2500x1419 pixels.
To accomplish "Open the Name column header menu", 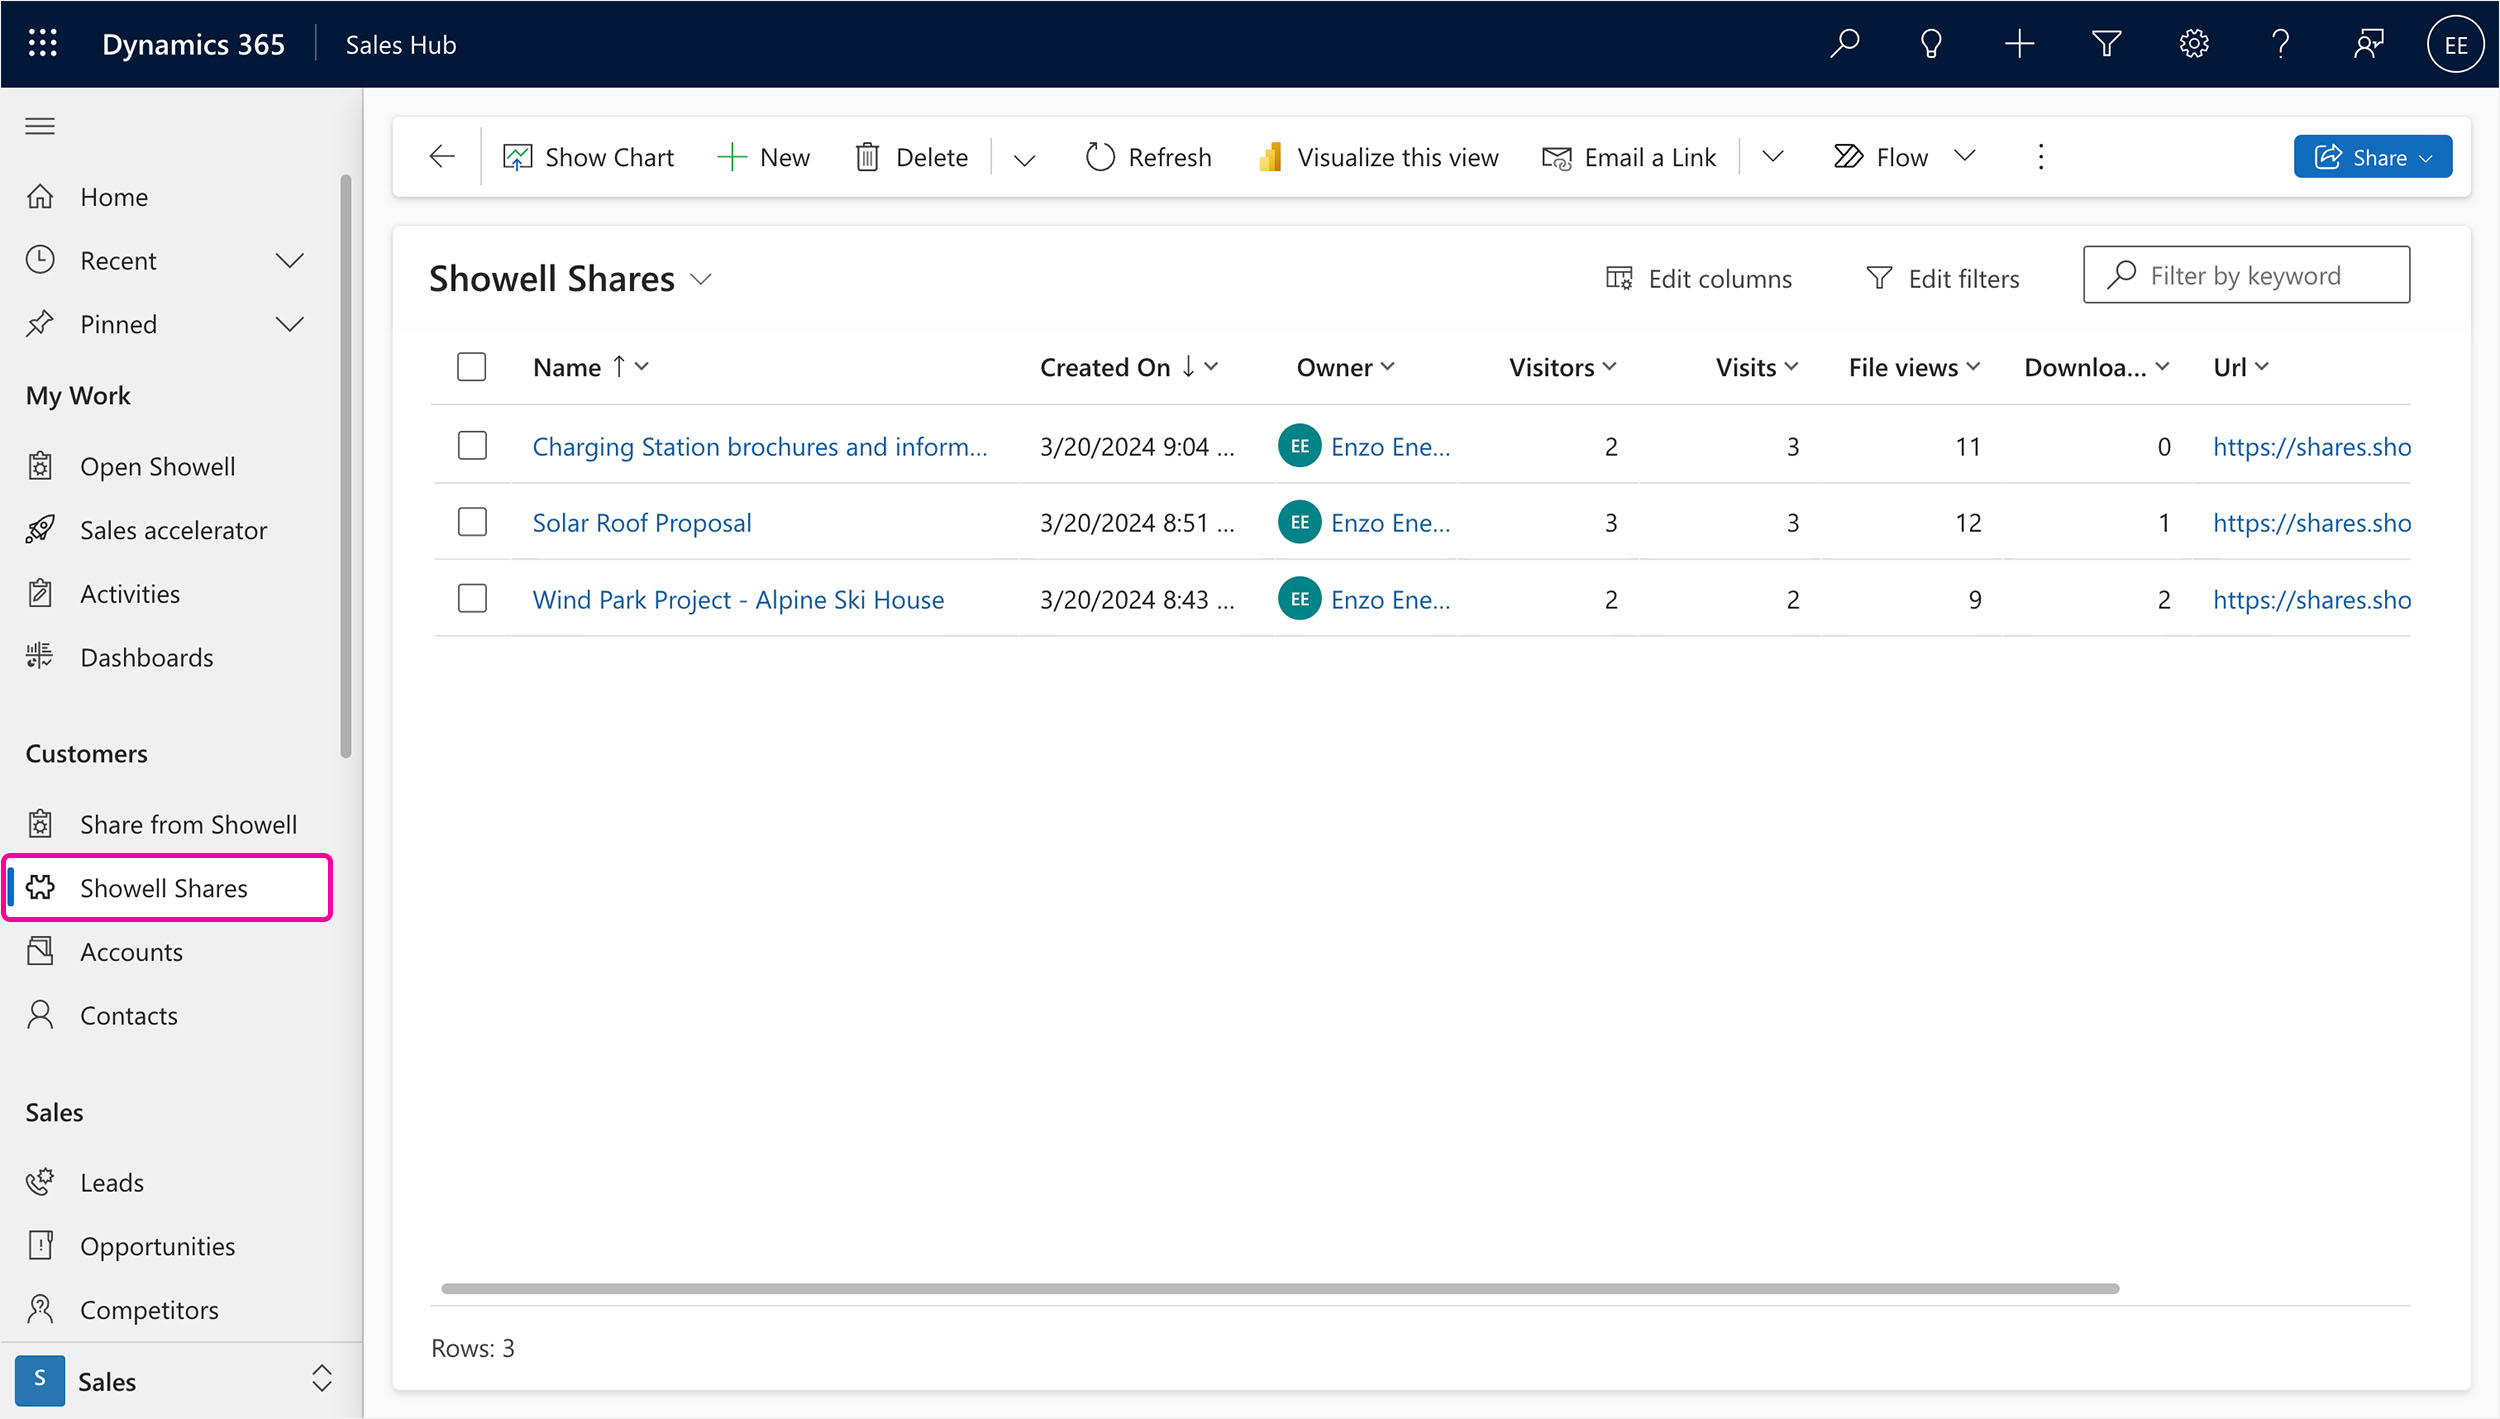I will pyautogui.click(x=591, y=367).
